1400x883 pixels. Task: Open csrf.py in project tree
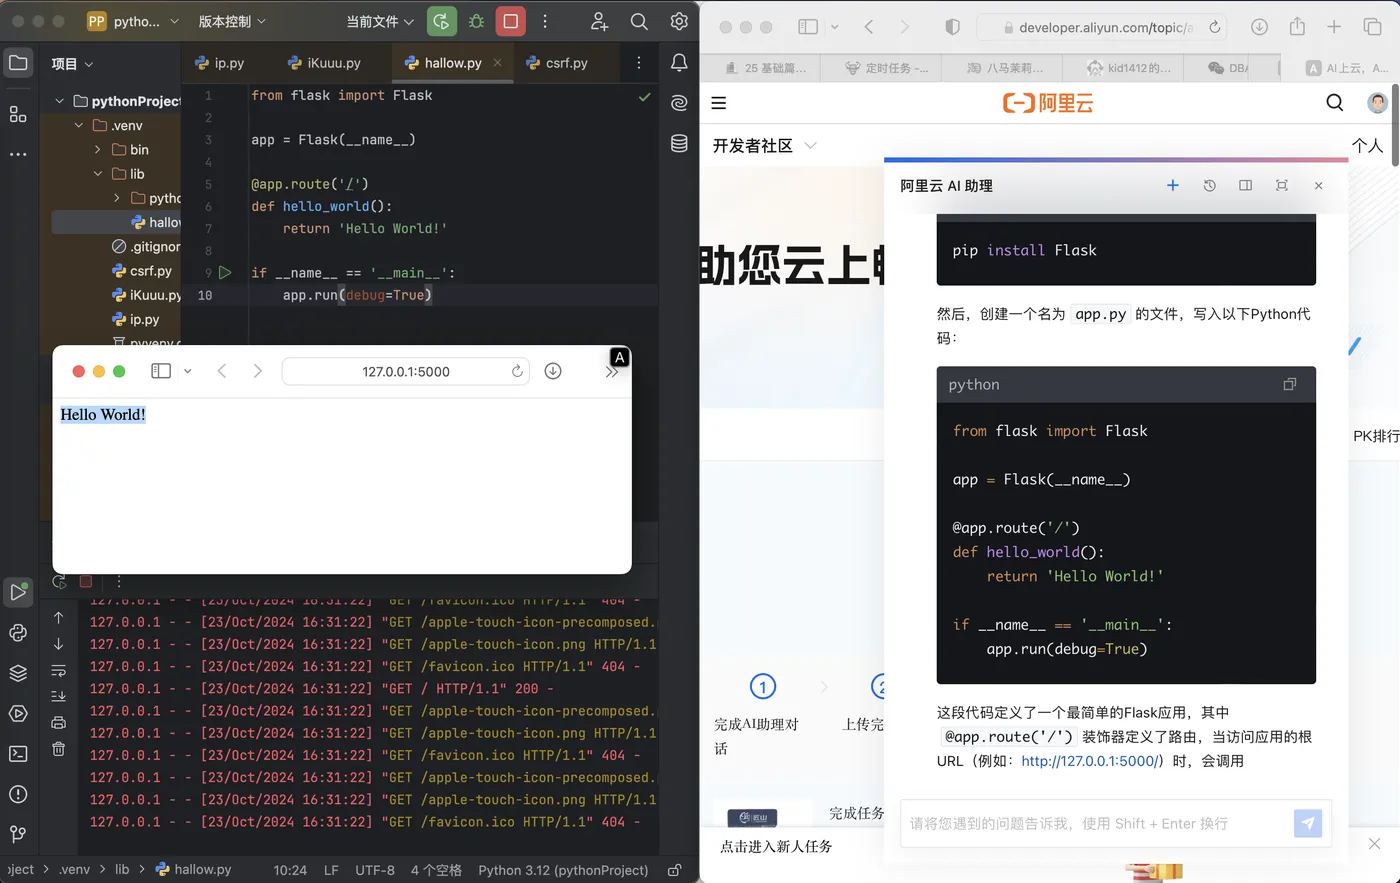[x=142, y=271]
